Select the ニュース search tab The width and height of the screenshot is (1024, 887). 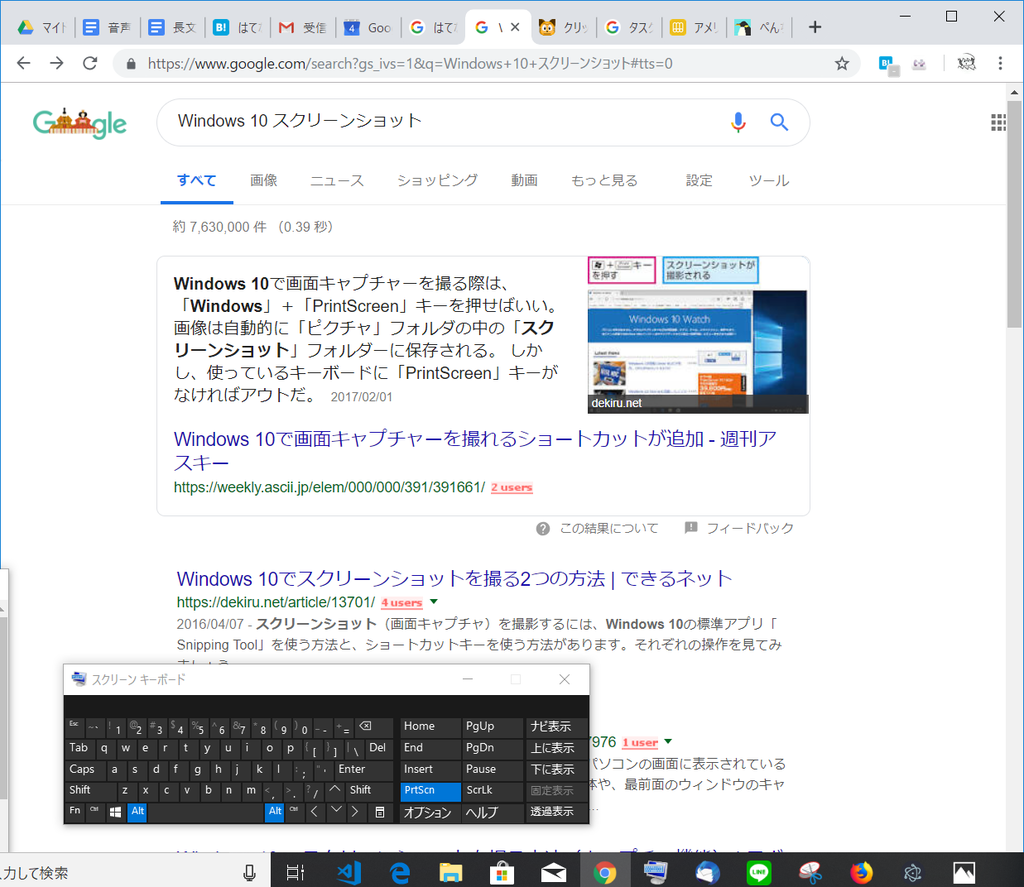coord(337,180)
